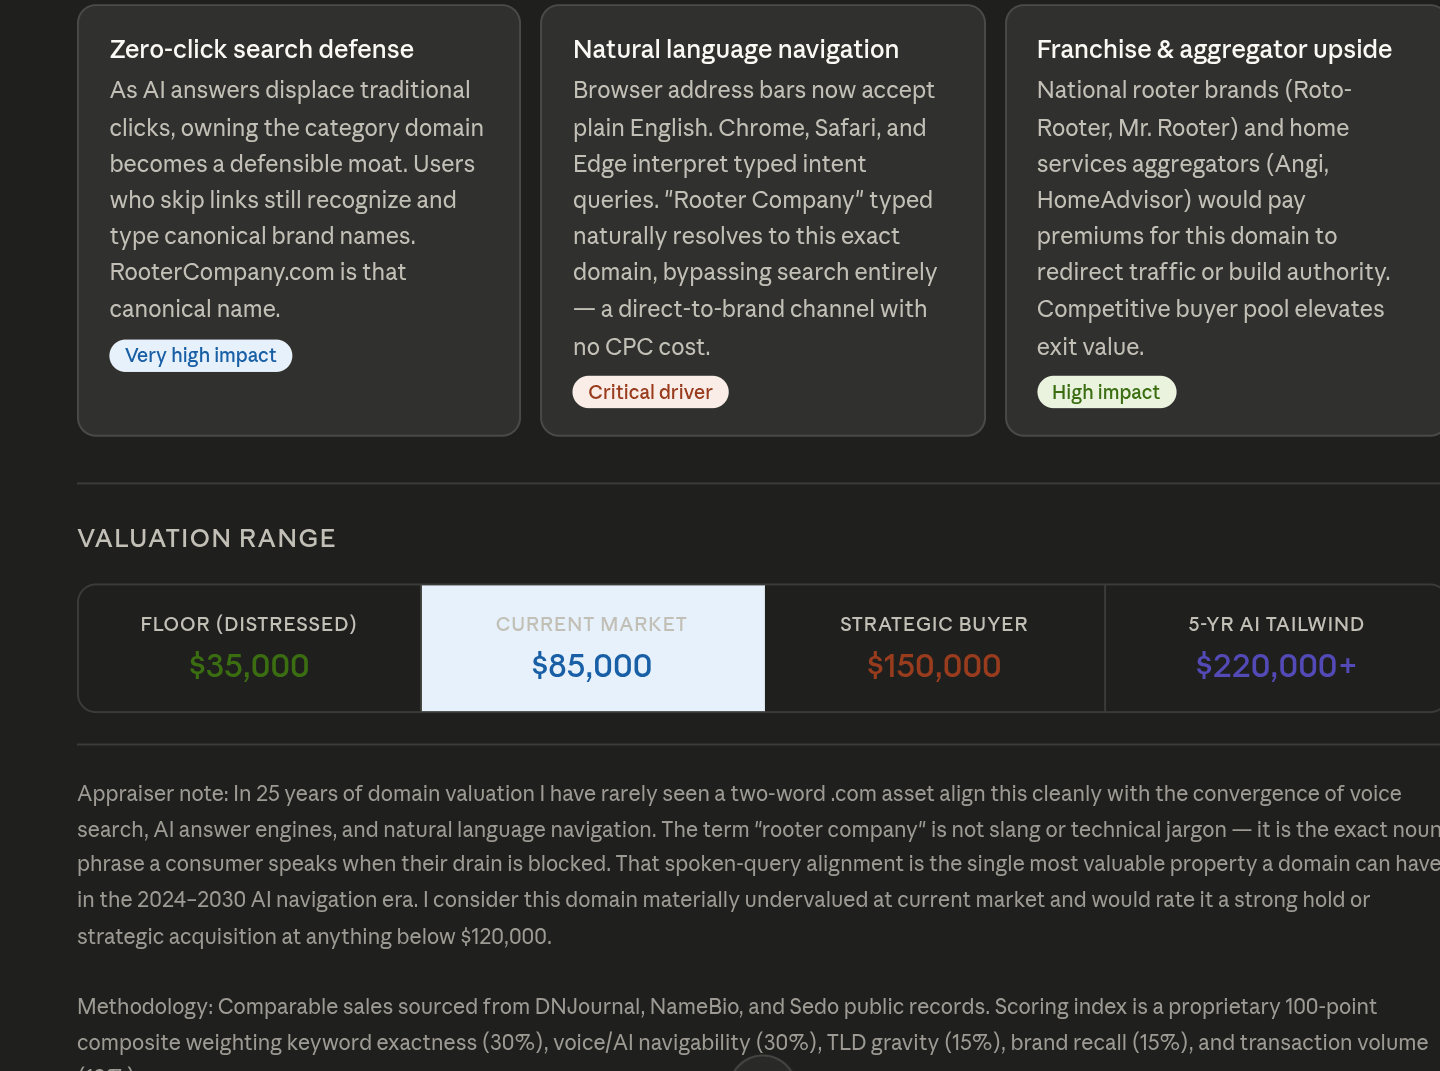The height and width of the screenshot is (1071, 1440).
Task: Select the 5-Yr AI Tailwind label
Action: [x=1275, y=624]
